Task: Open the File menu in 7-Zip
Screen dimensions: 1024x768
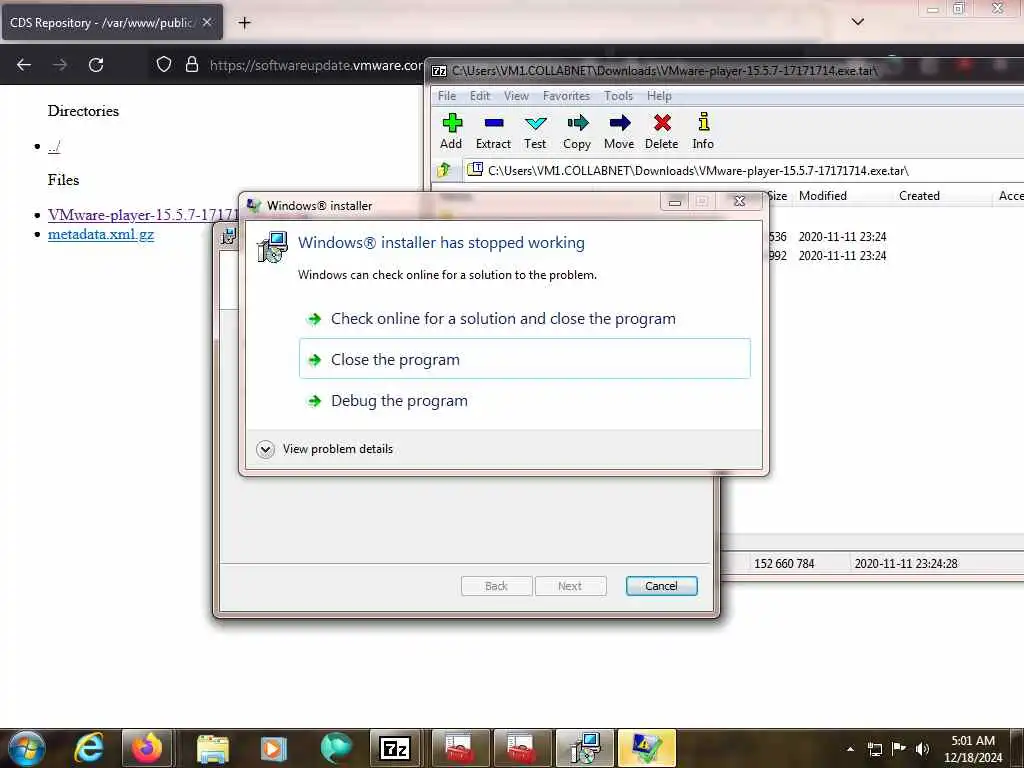Action: point(447,96)
